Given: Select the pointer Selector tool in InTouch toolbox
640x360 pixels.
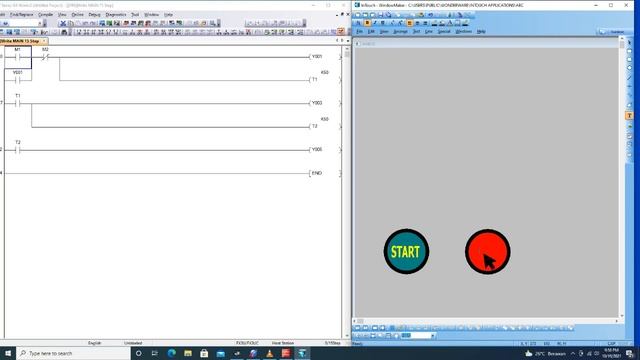Looking at the screenshot, I should tap(629, 42).
